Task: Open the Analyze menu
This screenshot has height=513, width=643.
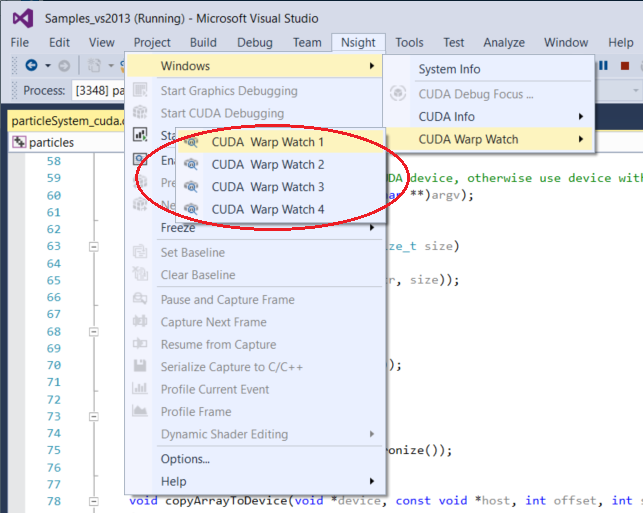Action: (504, 42)
